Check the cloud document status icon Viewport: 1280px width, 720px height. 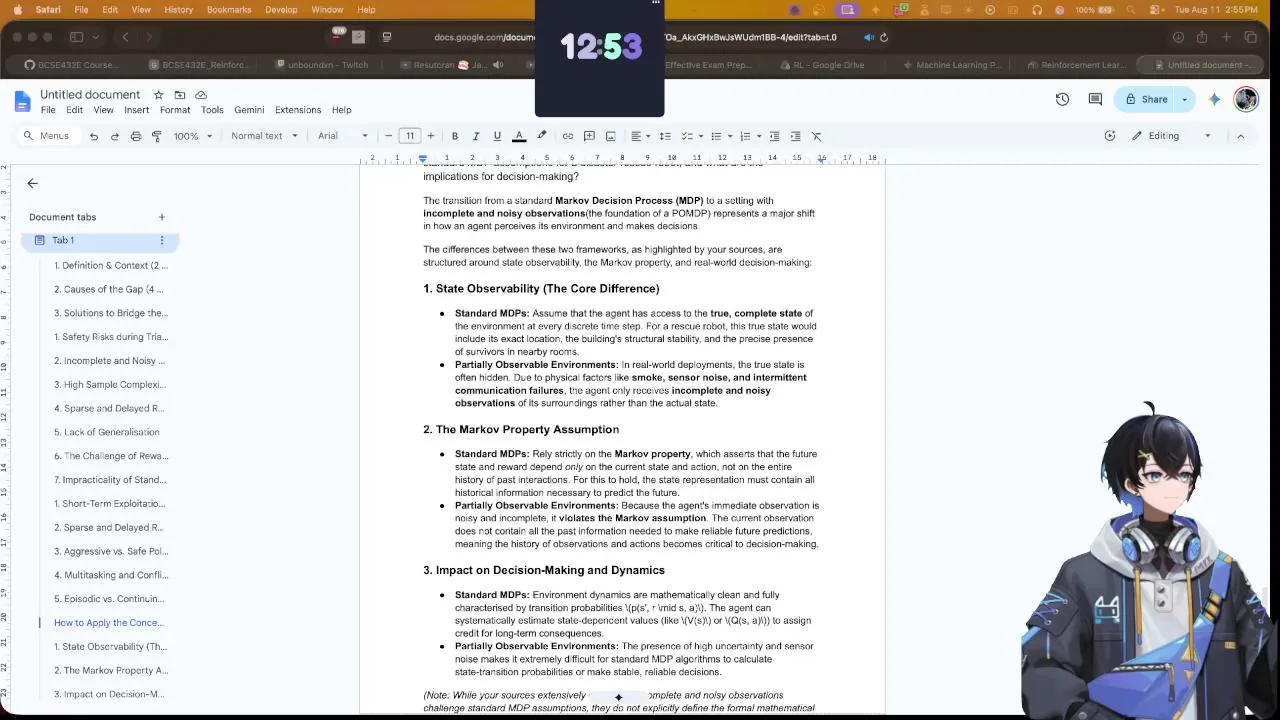pos(201,95)
